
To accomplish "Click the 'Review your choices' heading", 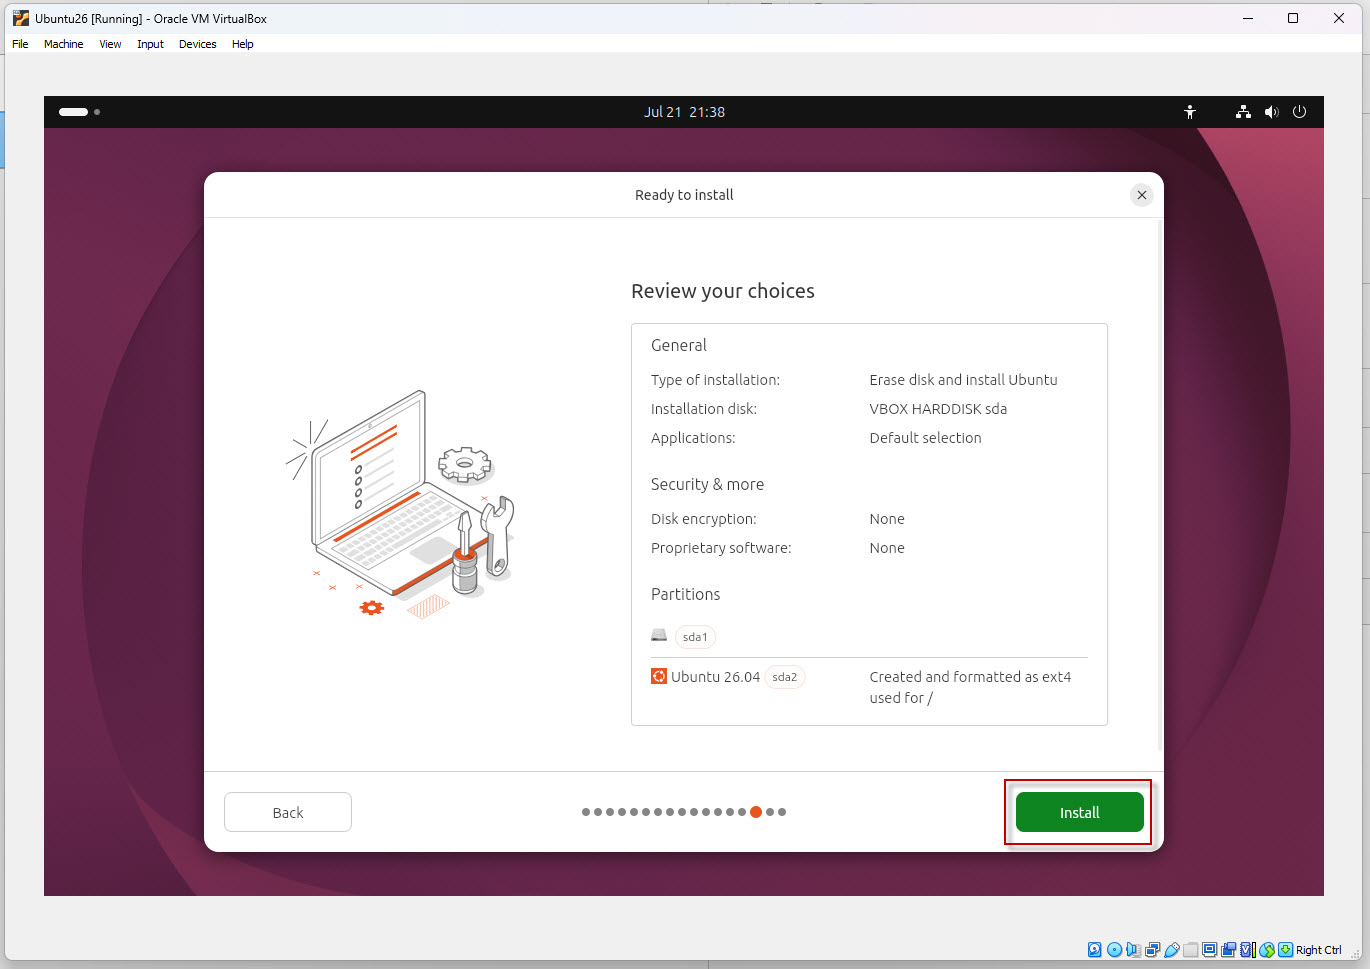I will (x=723, y=291).
